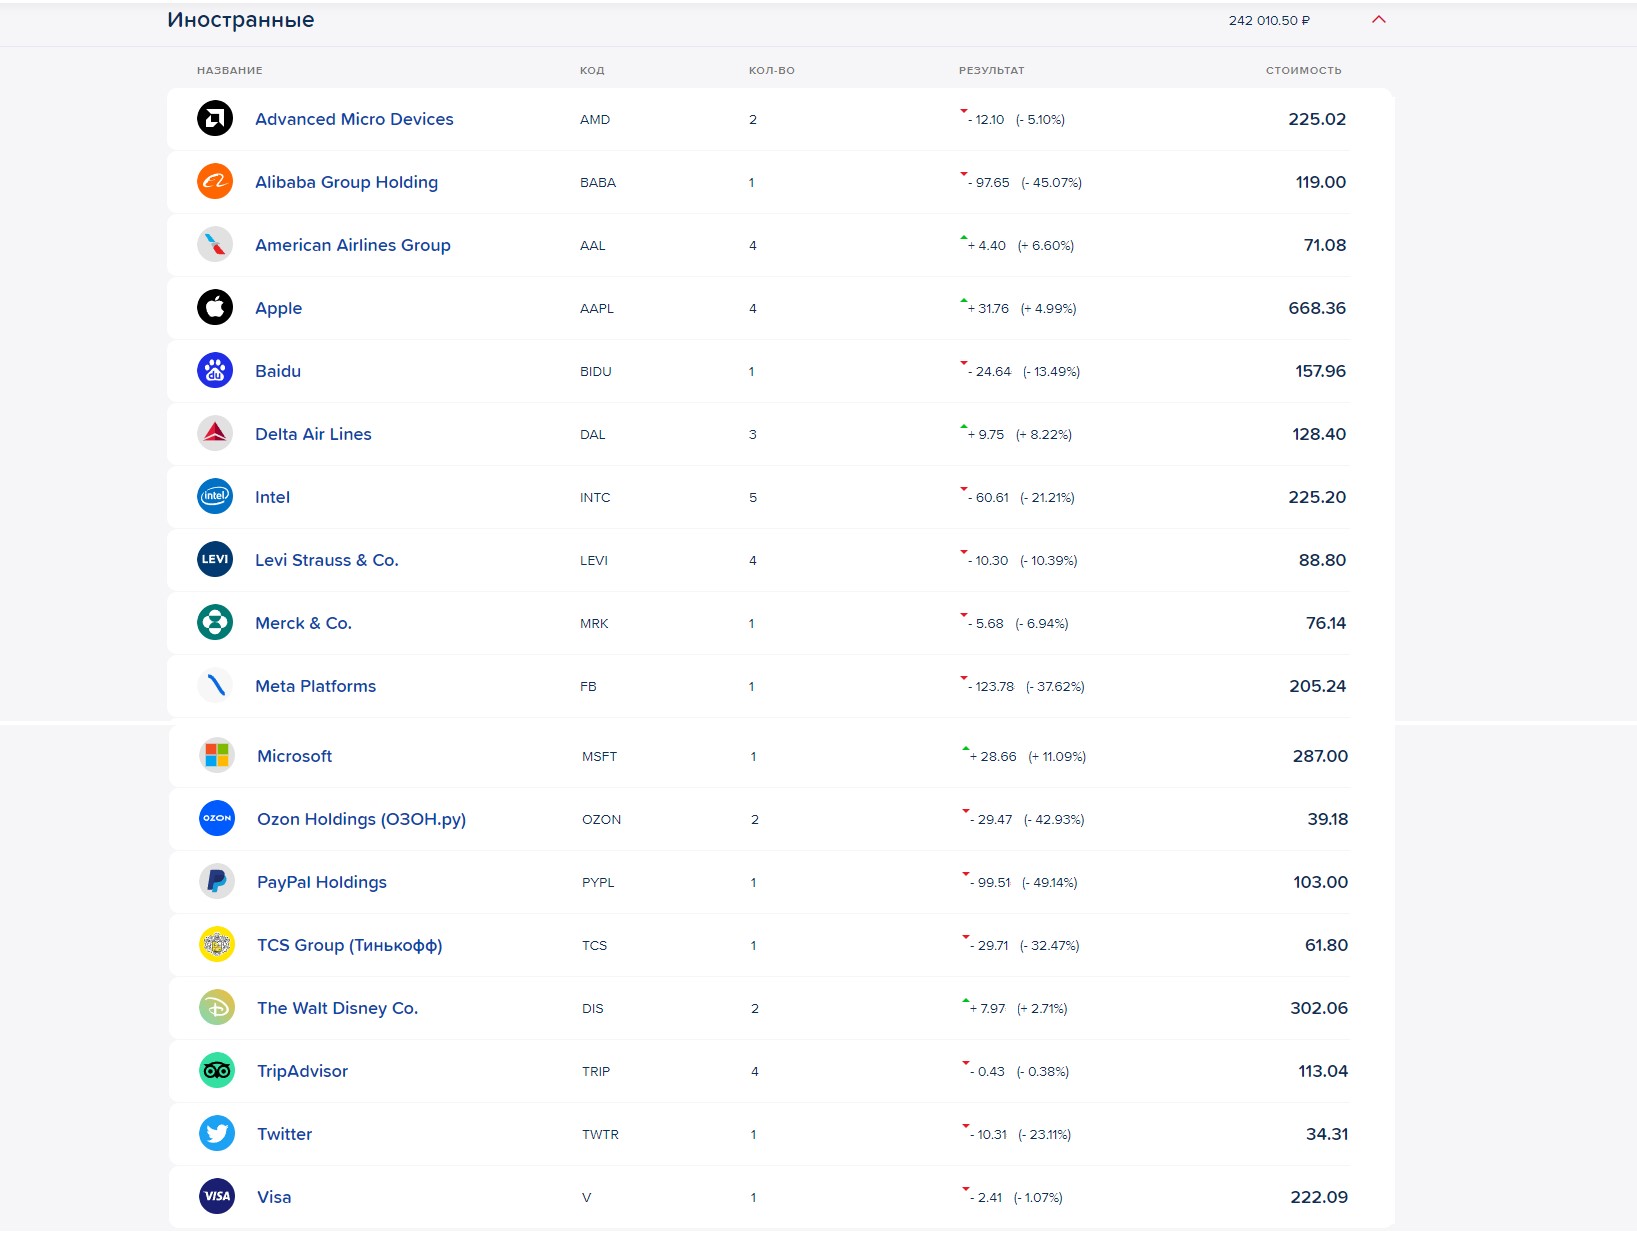Open the Visa stock name link

(274, 1197)
